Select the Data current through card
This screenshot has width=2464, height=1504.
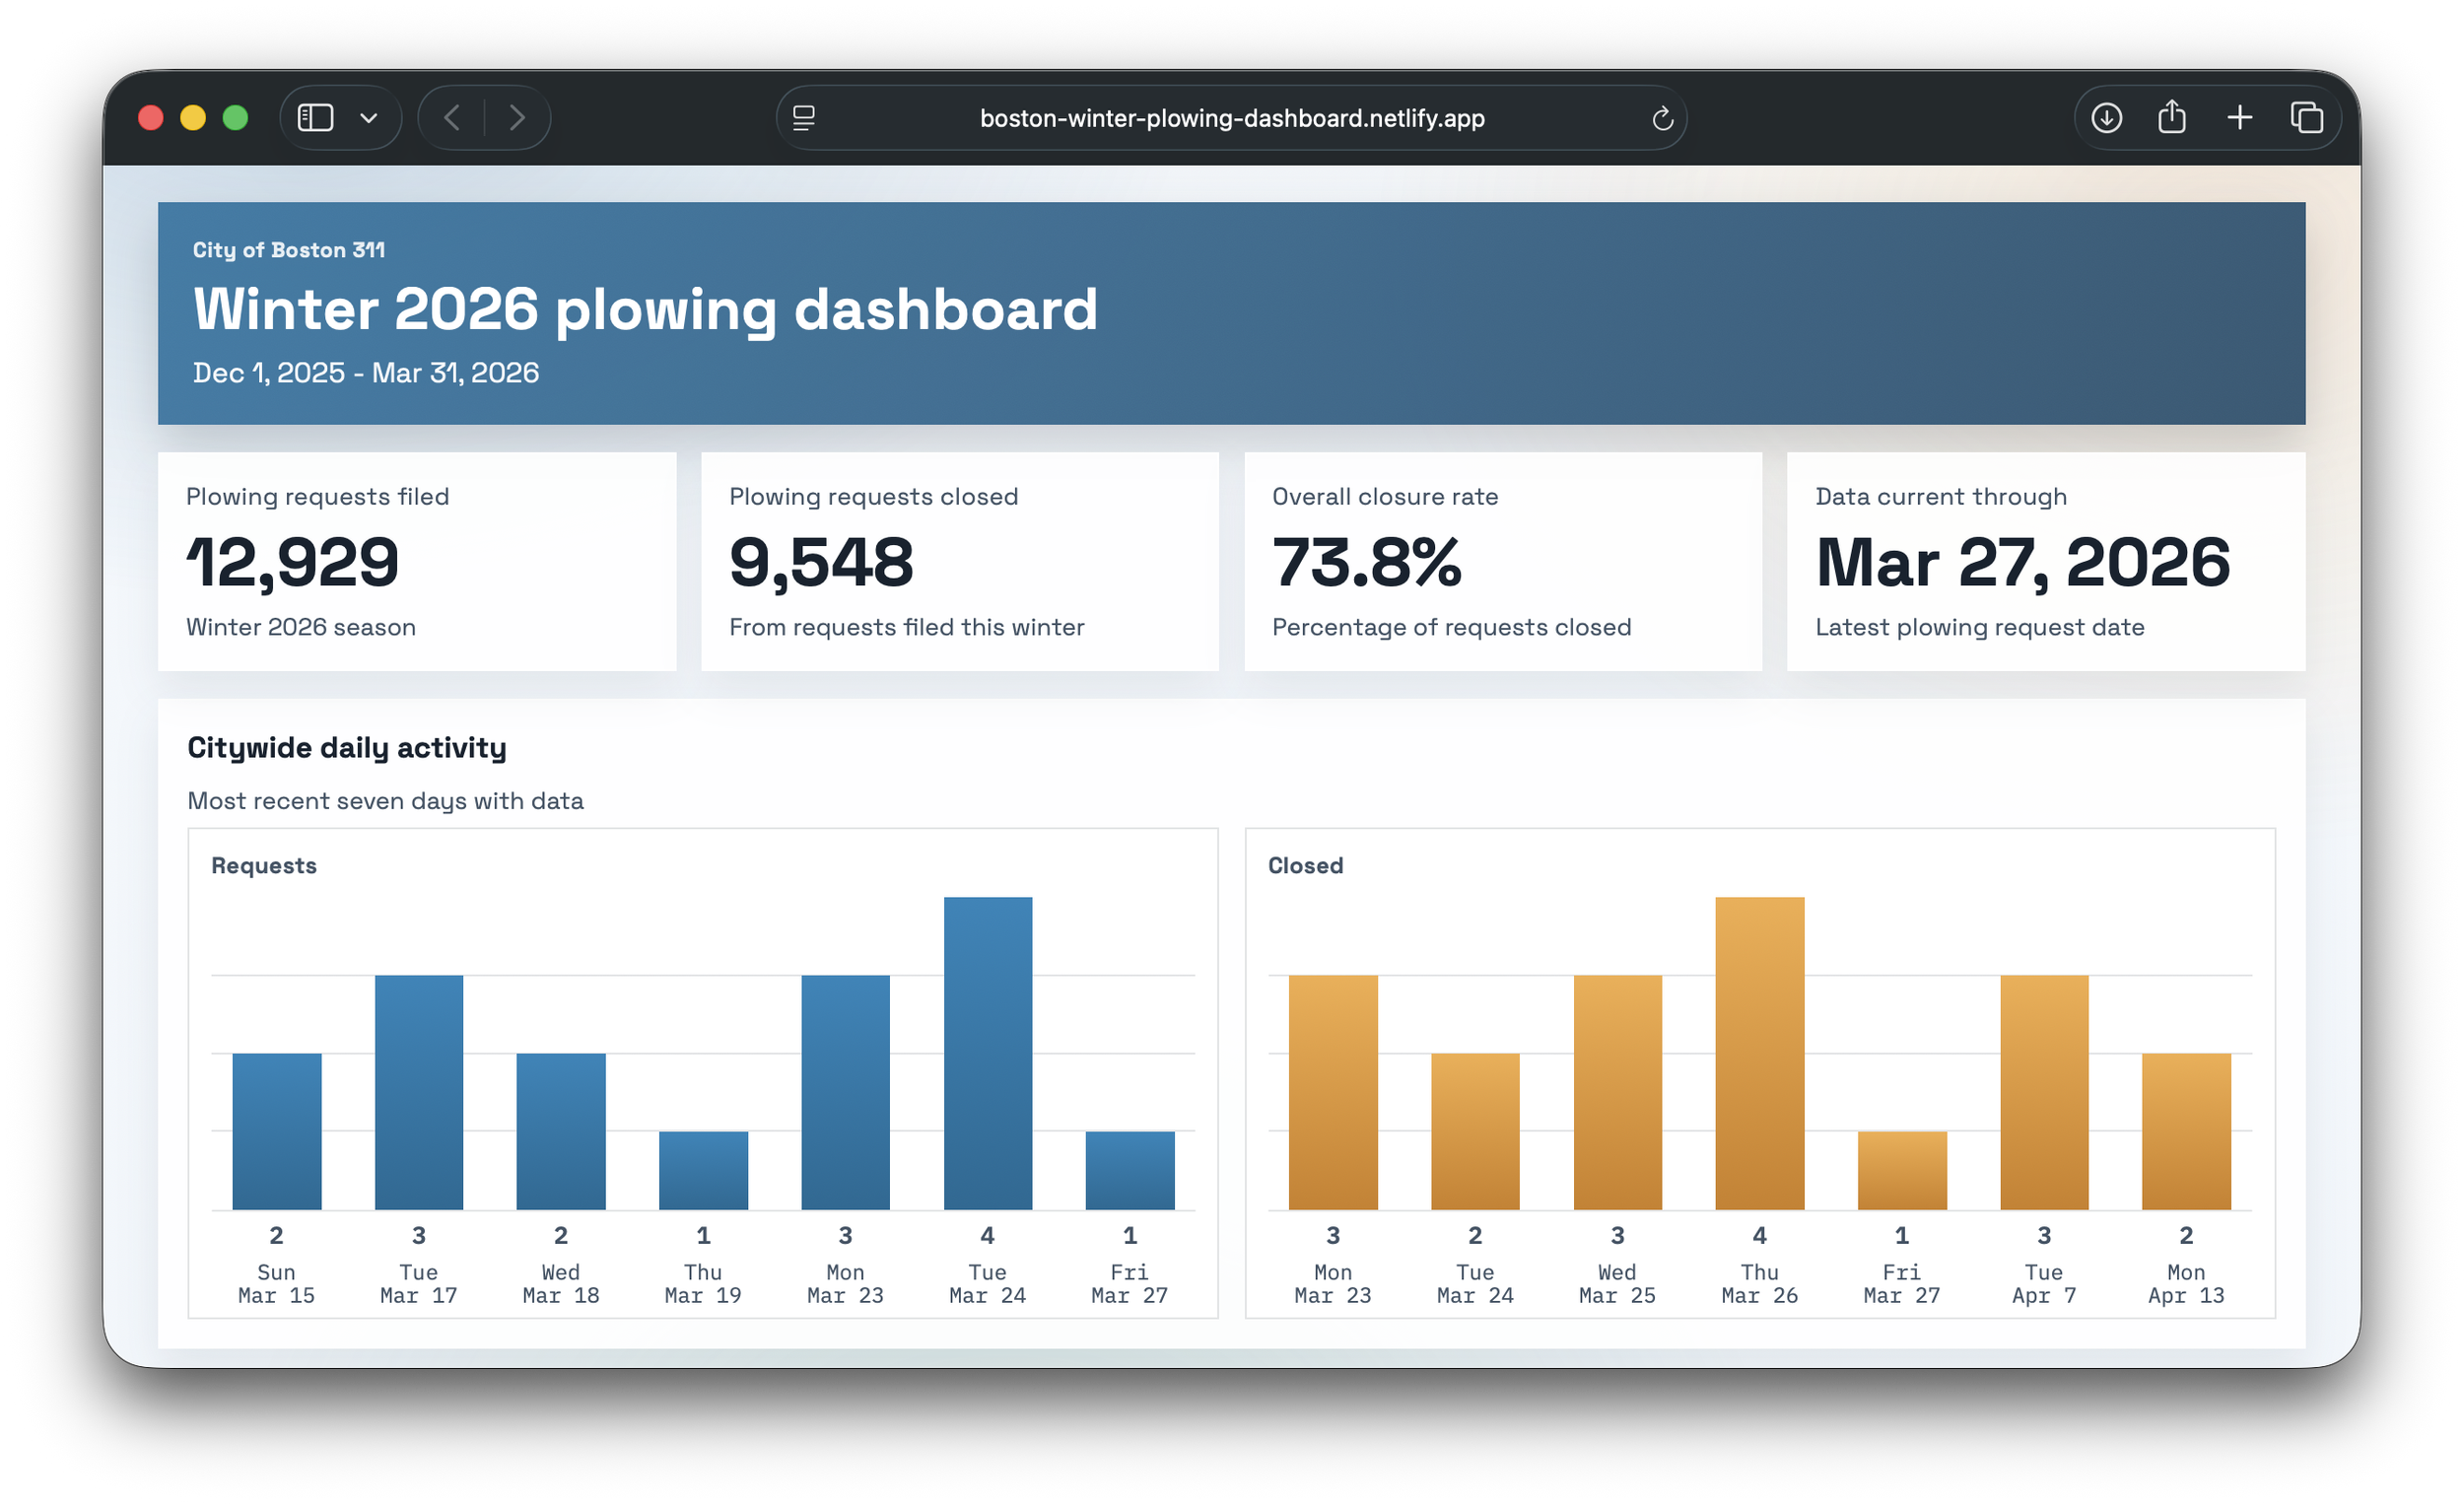tap(2045, 561)
